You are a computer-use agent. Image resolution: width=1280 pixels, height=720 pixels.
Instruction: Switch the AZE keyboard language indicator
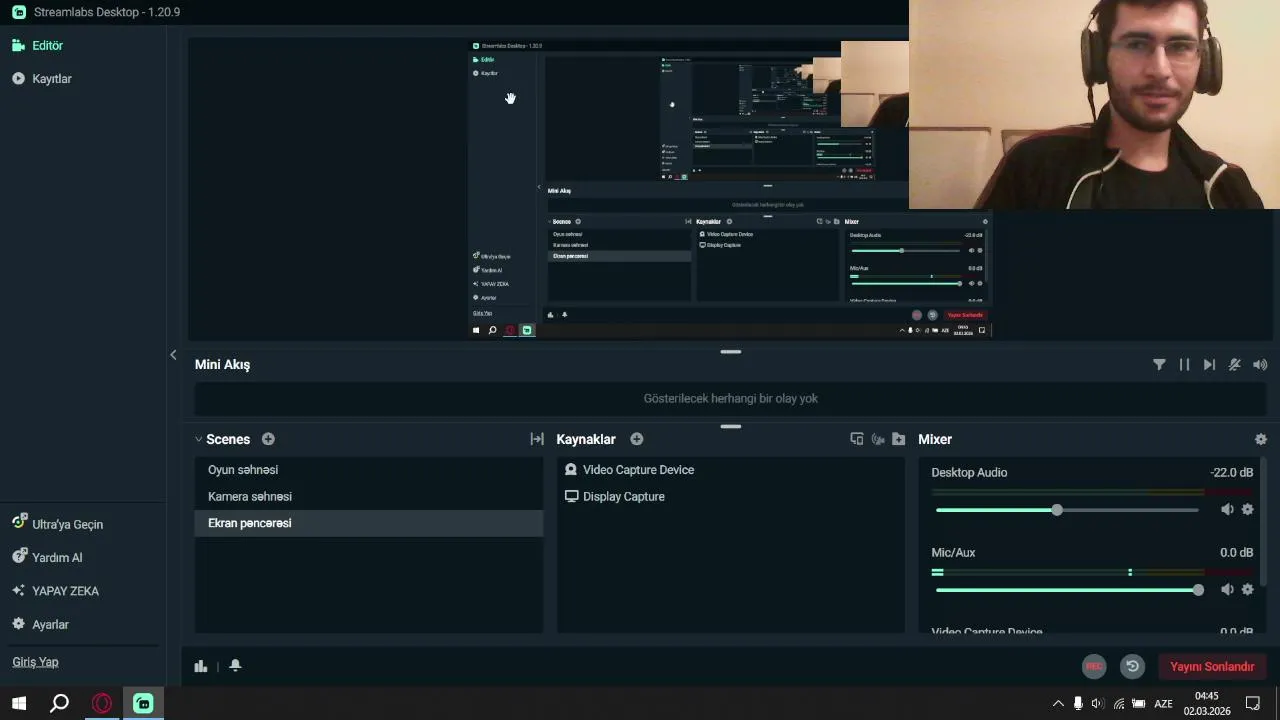1163,704
